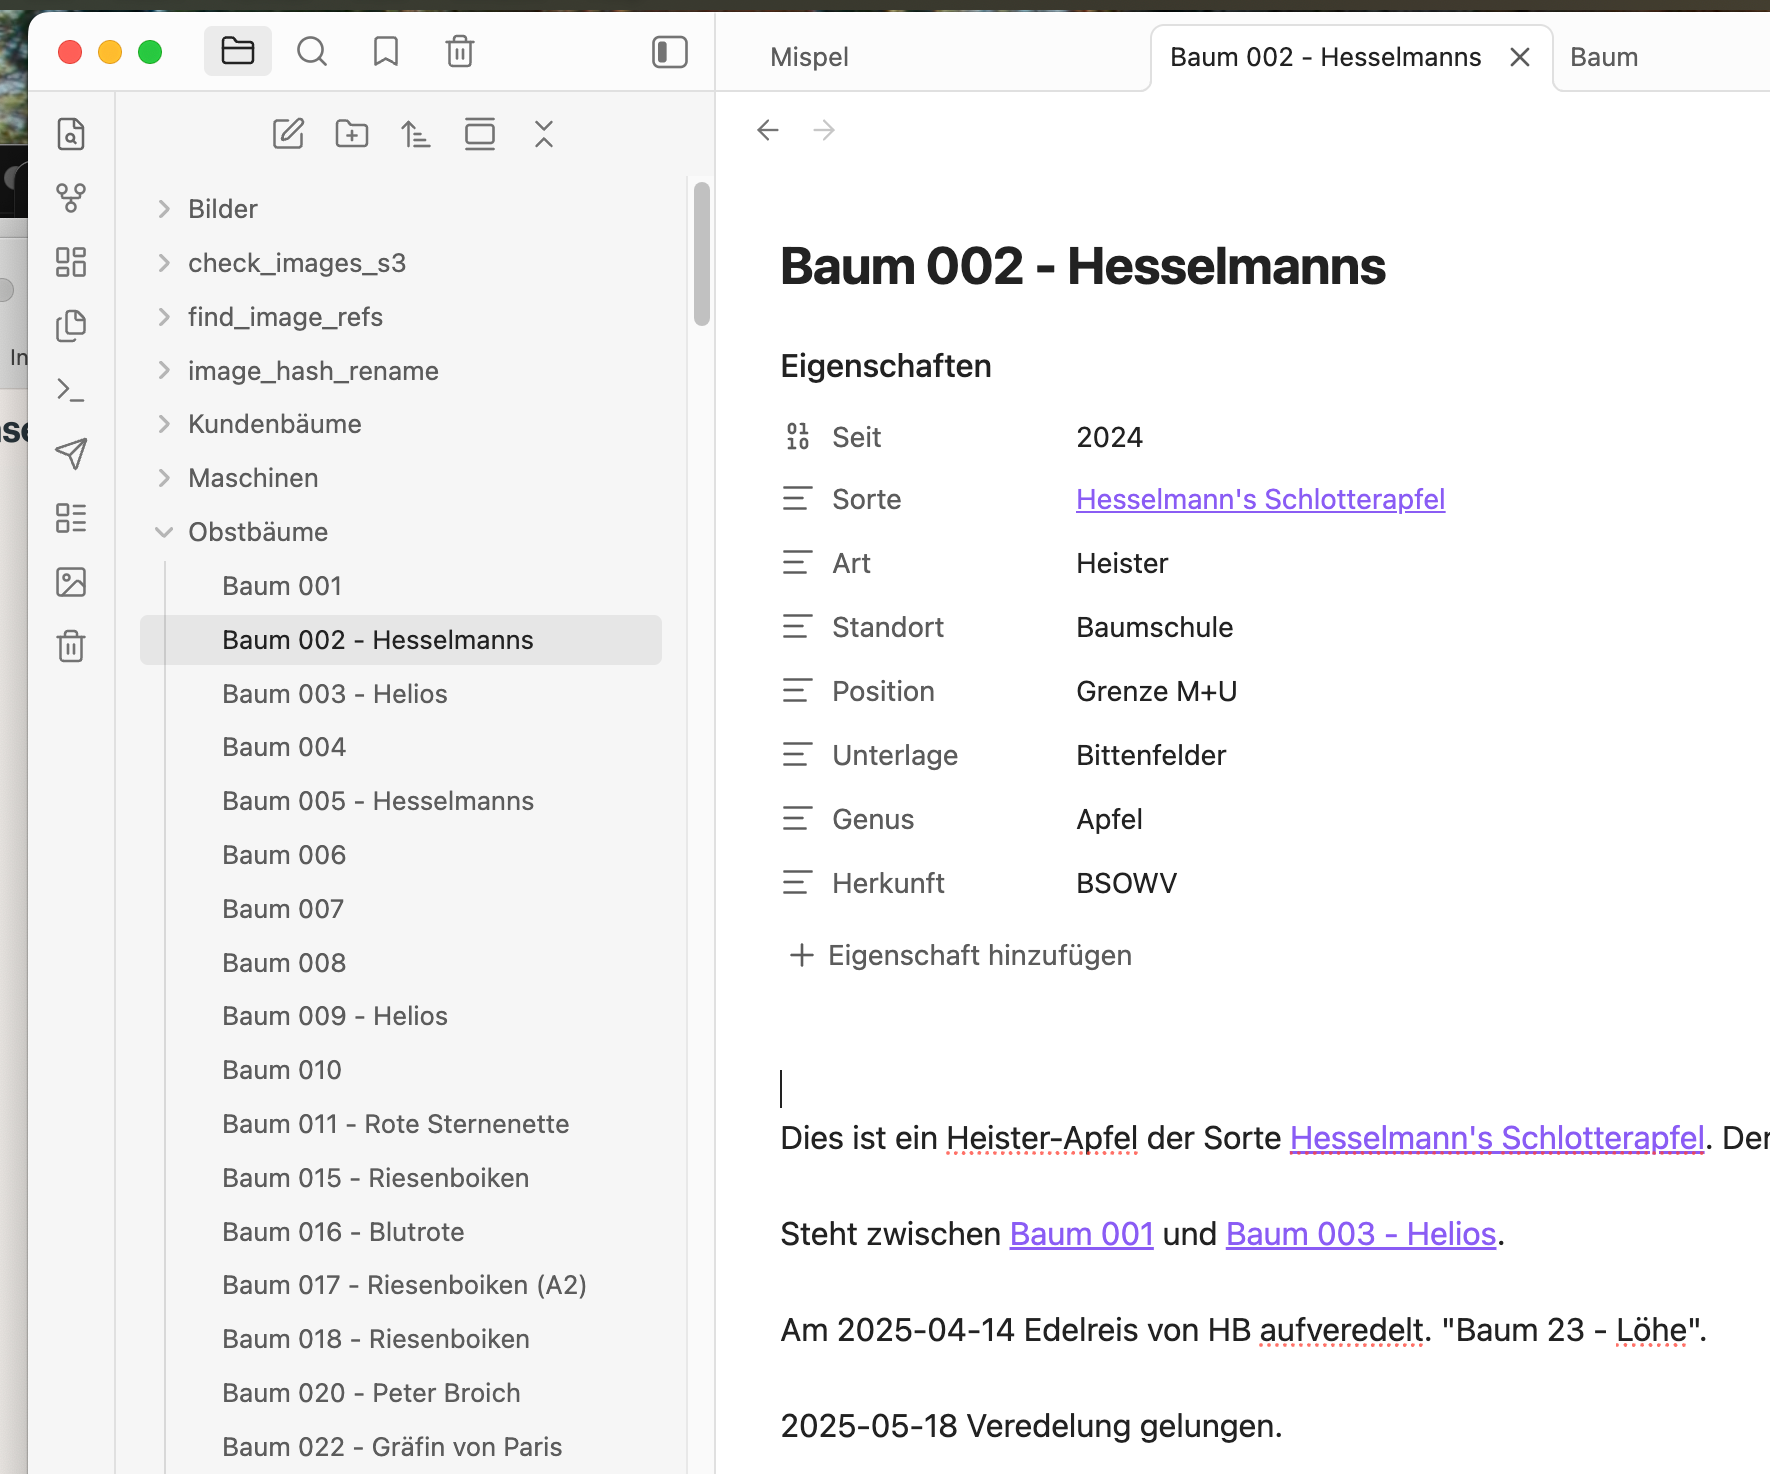
Task: Collapse all folders in file explorer
Action: coord(544,134)
